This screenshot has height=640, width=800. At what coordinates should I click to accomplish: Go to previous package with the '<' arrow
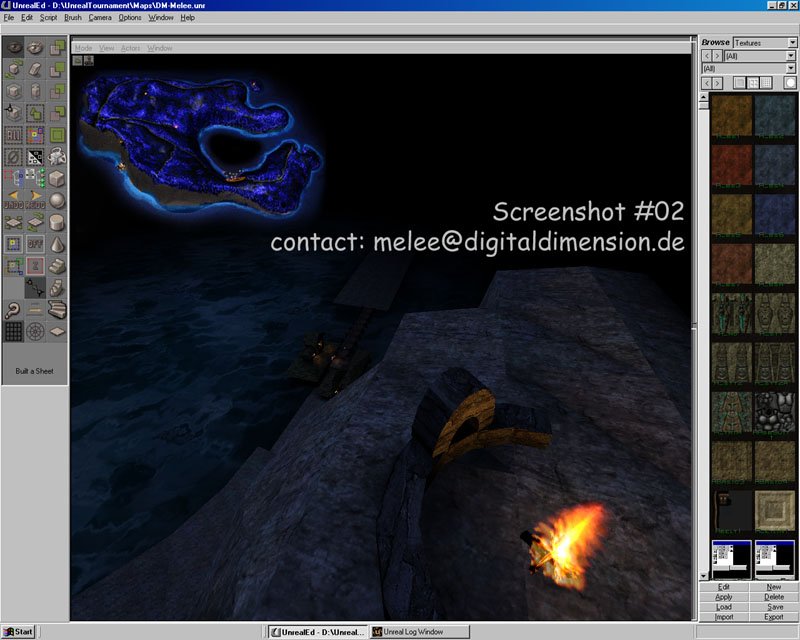(x=707, y=56)
